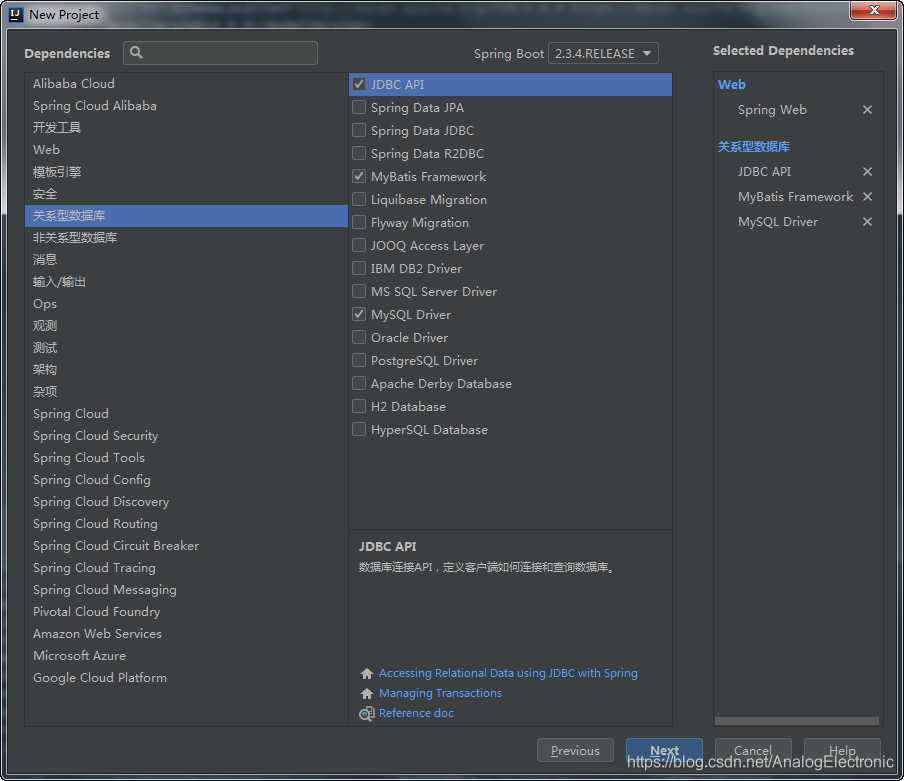Open the 非关系型数据库 category
The width and height of the screenshot is (904, 781).
pyautogui.click(x=186, y=237)
